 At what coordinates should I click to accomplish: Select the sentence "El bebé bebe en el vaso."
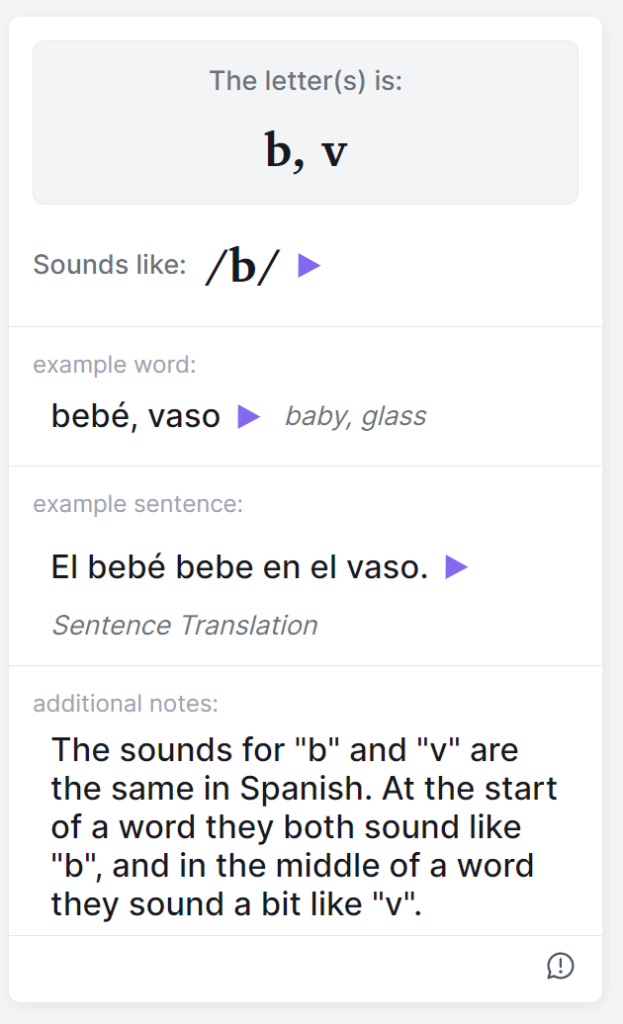click(x=239, y=568)
